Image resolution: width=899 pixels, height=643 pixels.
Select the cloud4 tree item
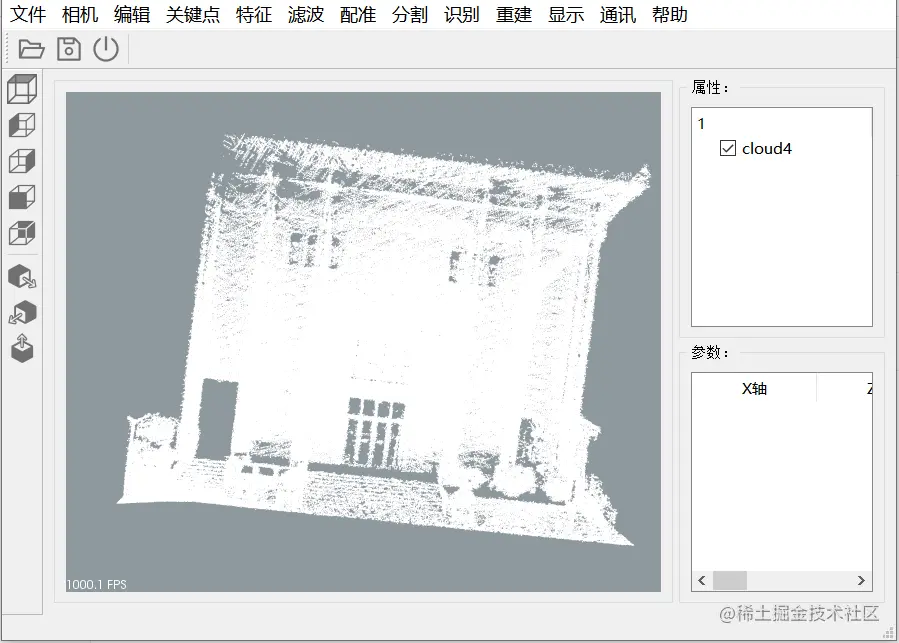[x=767, y=149]
